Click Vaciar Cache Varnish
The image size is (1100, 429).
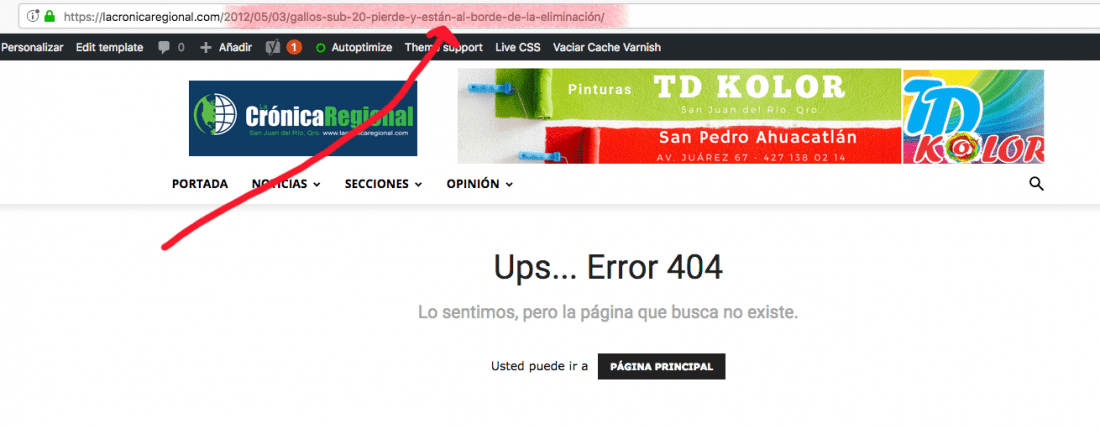[607, 48]
